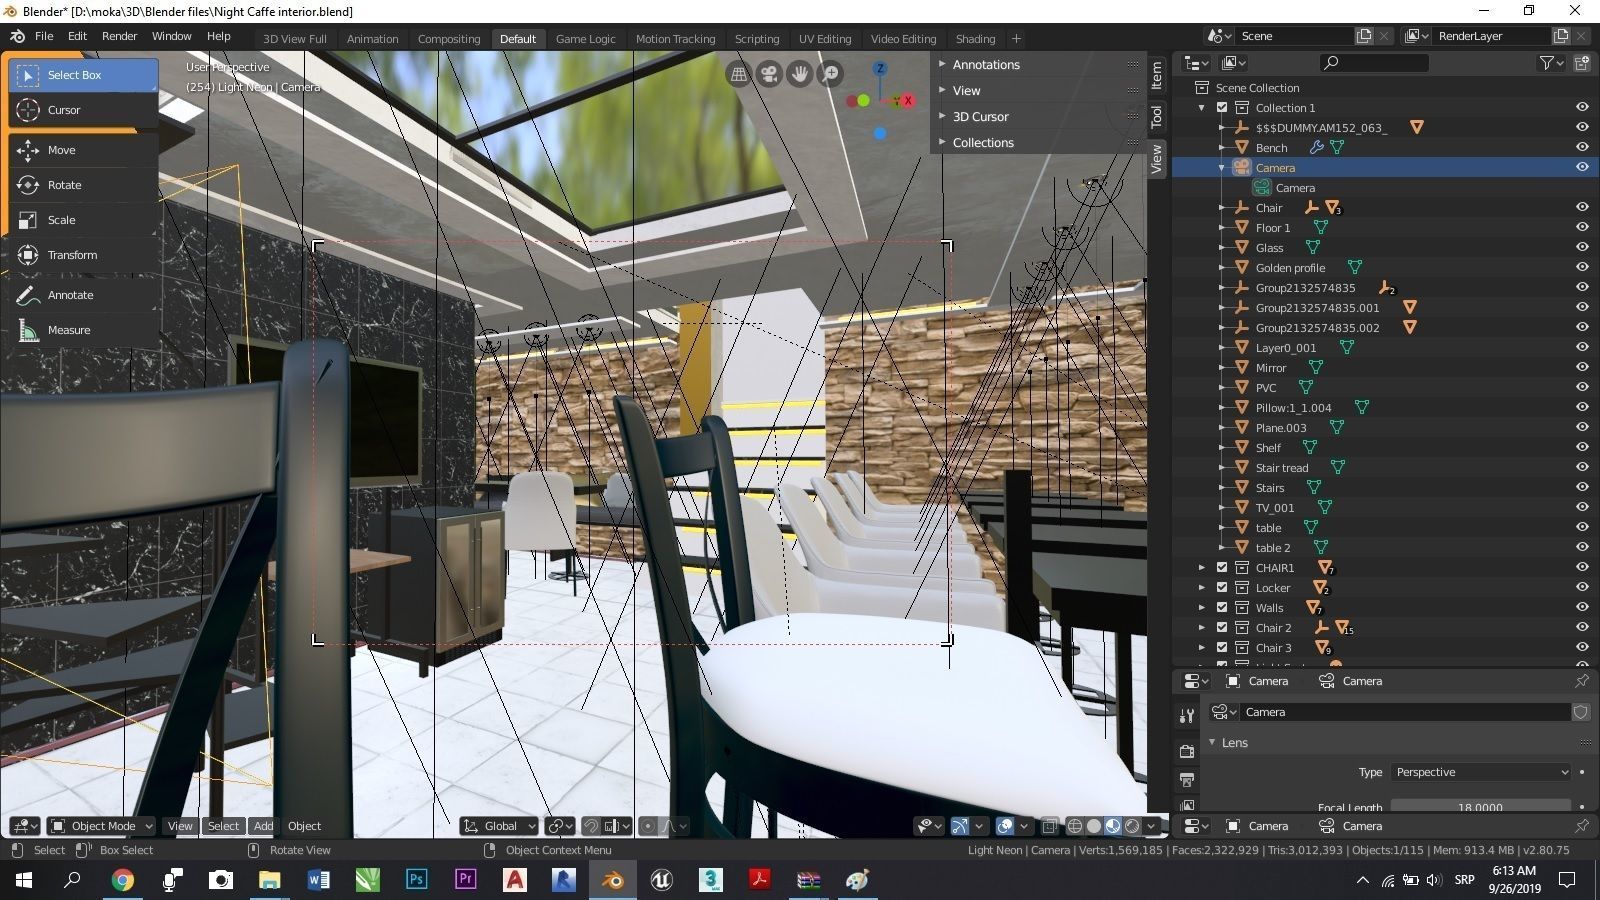Click the Camera name field
Viewport: 1600px width, 900px height.
pos(1405,712)
